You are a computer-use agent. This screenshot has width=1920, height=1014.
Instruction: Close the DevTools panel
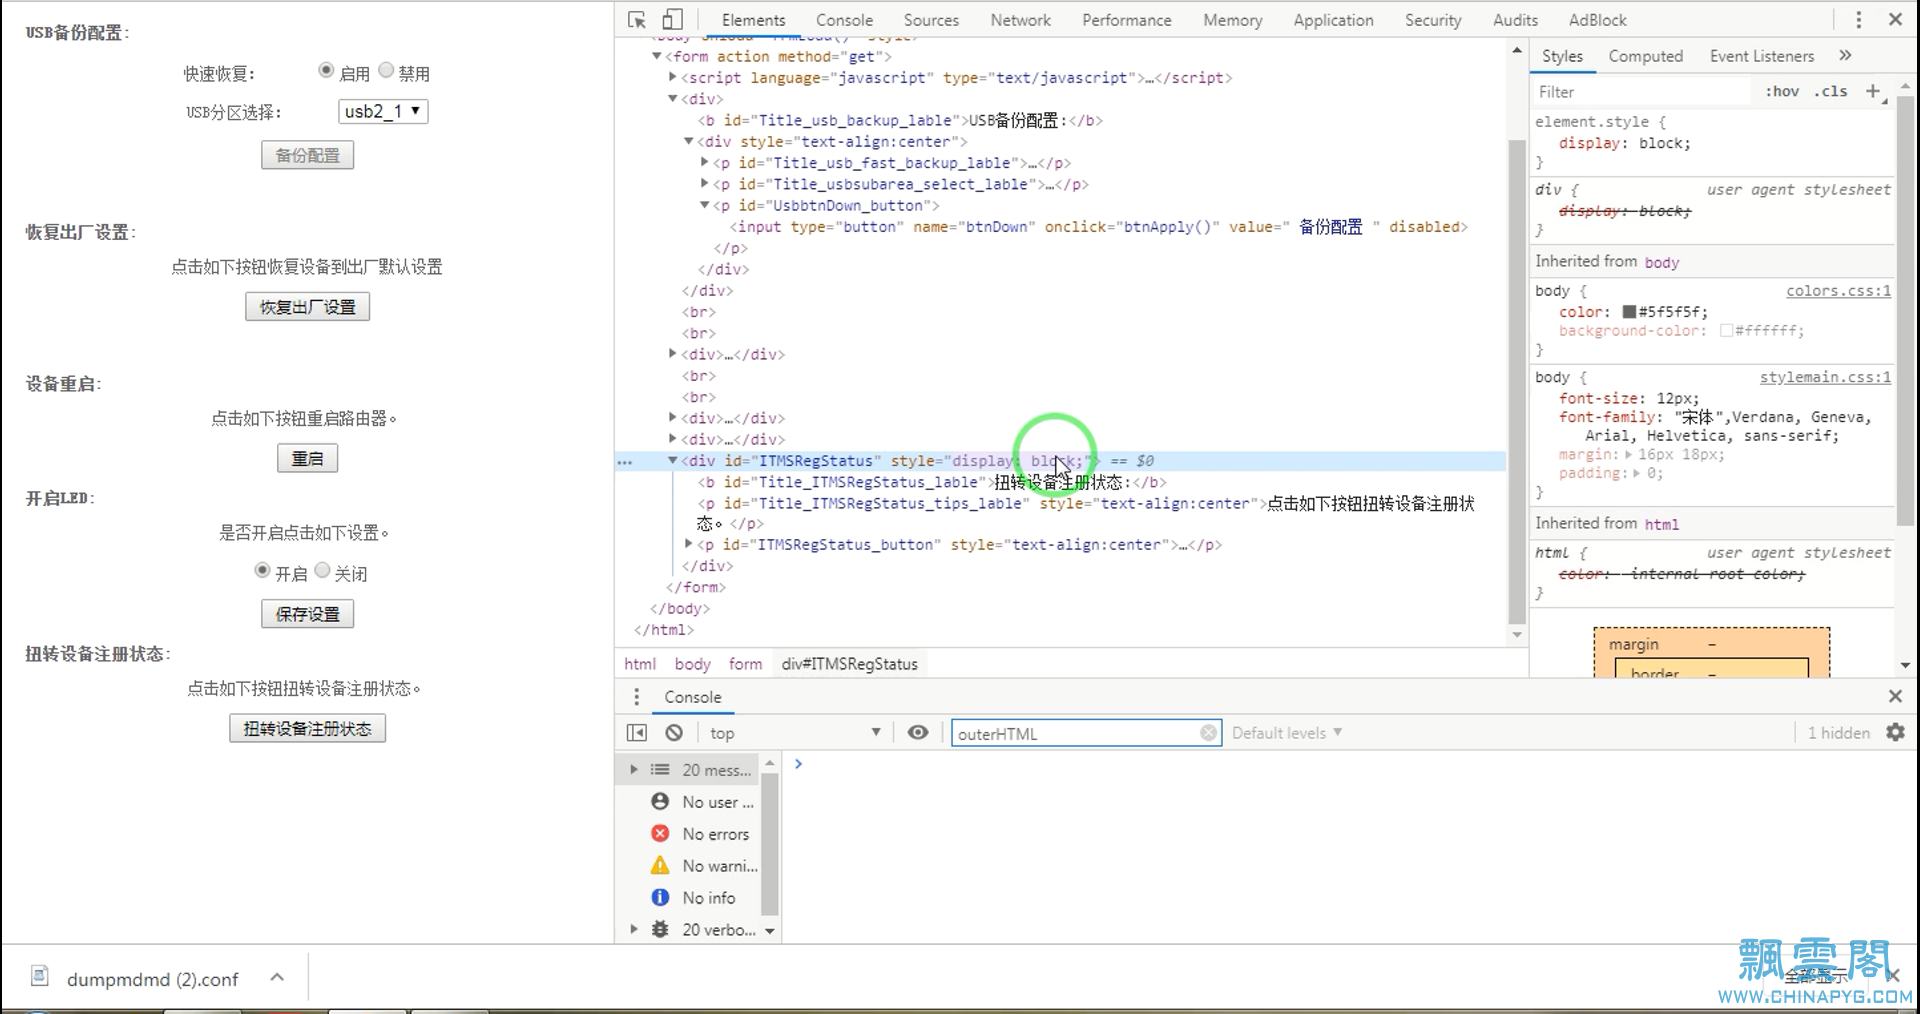[x=1895, y=20]
